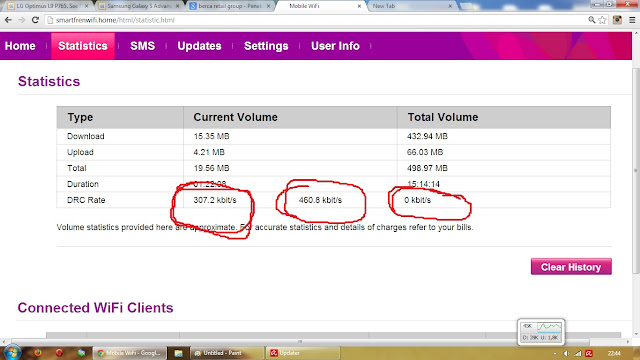Switch to the Untitled - Paint window
This screenshot has height=360, width=640.
pos(227,353)
